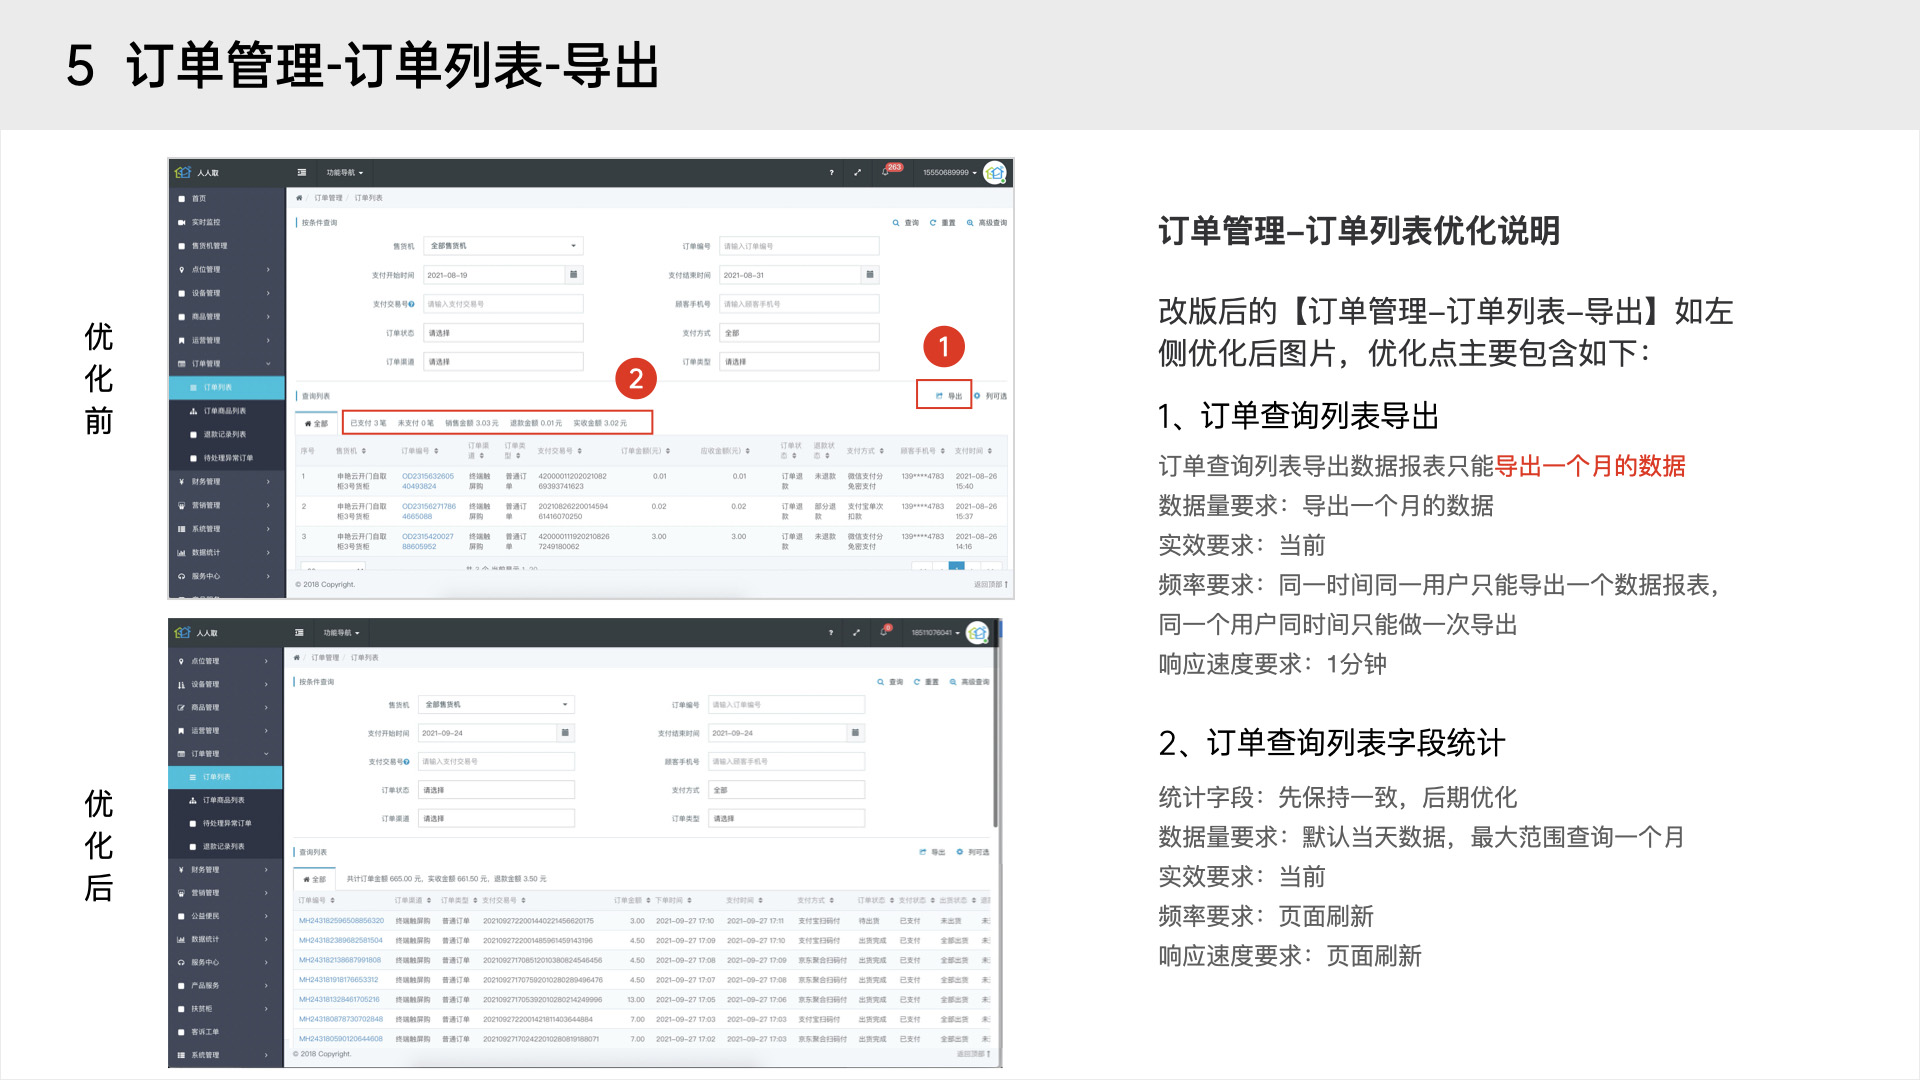Open 订单商品列表 in the 优化前 sidebar
The image size is (1920, 1080).
[227, 411]
